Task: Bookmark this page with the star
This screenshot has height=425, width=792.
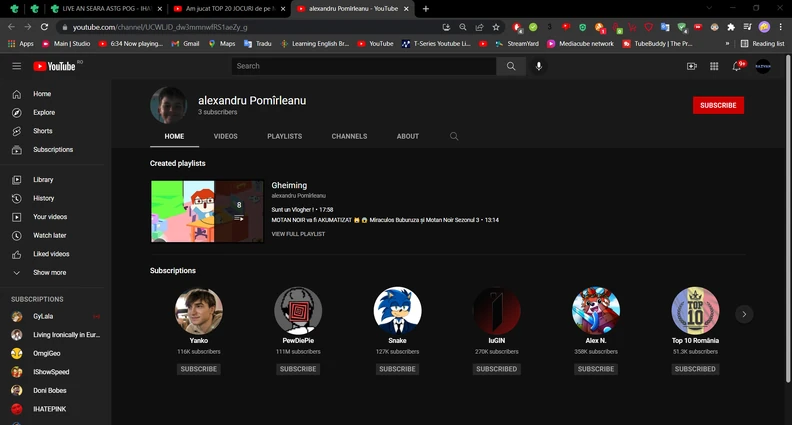Action: (x=496, y=27)
